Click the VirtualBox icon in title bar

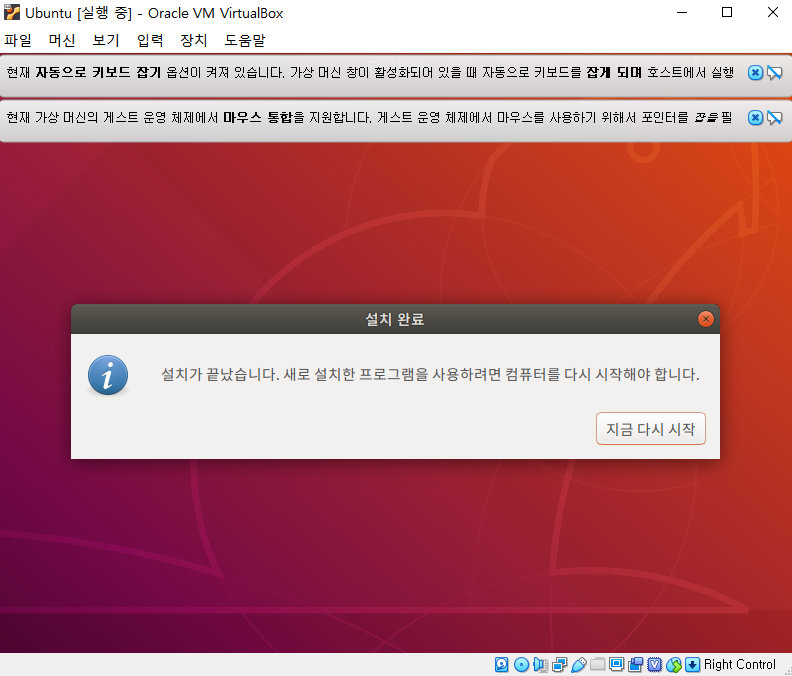12,12
